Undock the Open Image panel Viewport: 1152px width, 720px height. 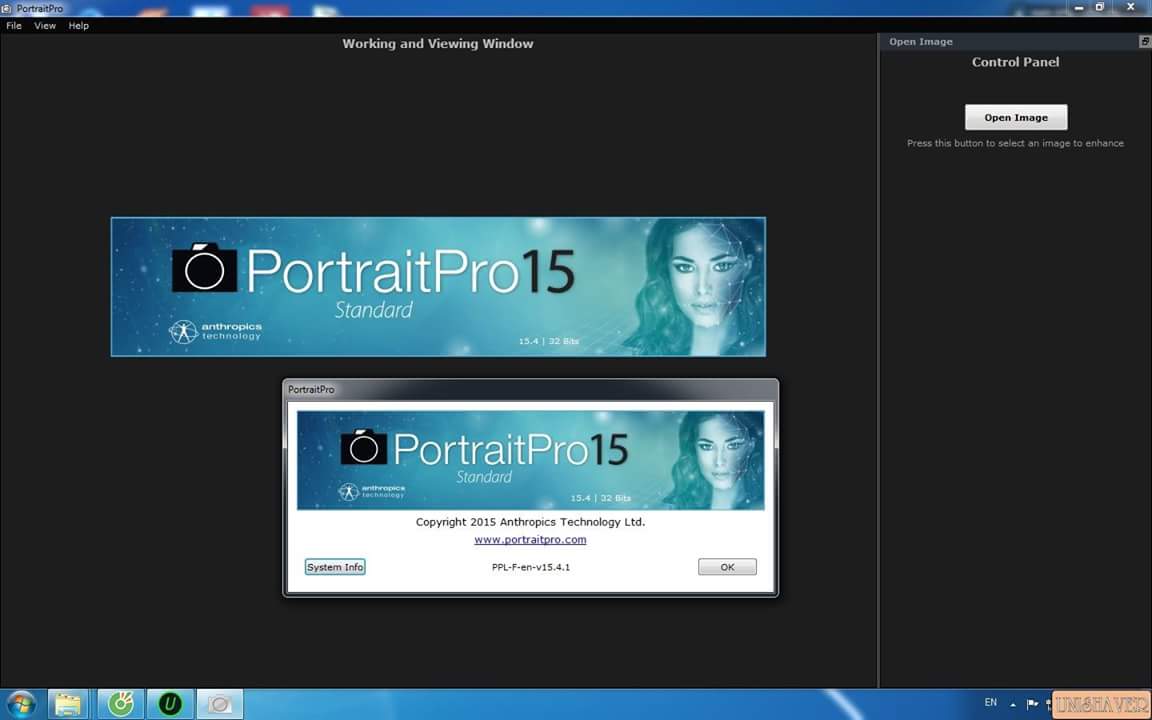click(x=1145, y=42)
